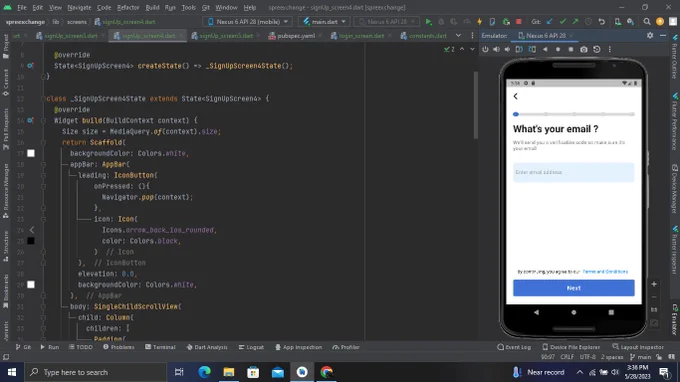Show hidden editor tabs chevron
This screenshot has height=382, width=680.
click(x=458, y=36)
